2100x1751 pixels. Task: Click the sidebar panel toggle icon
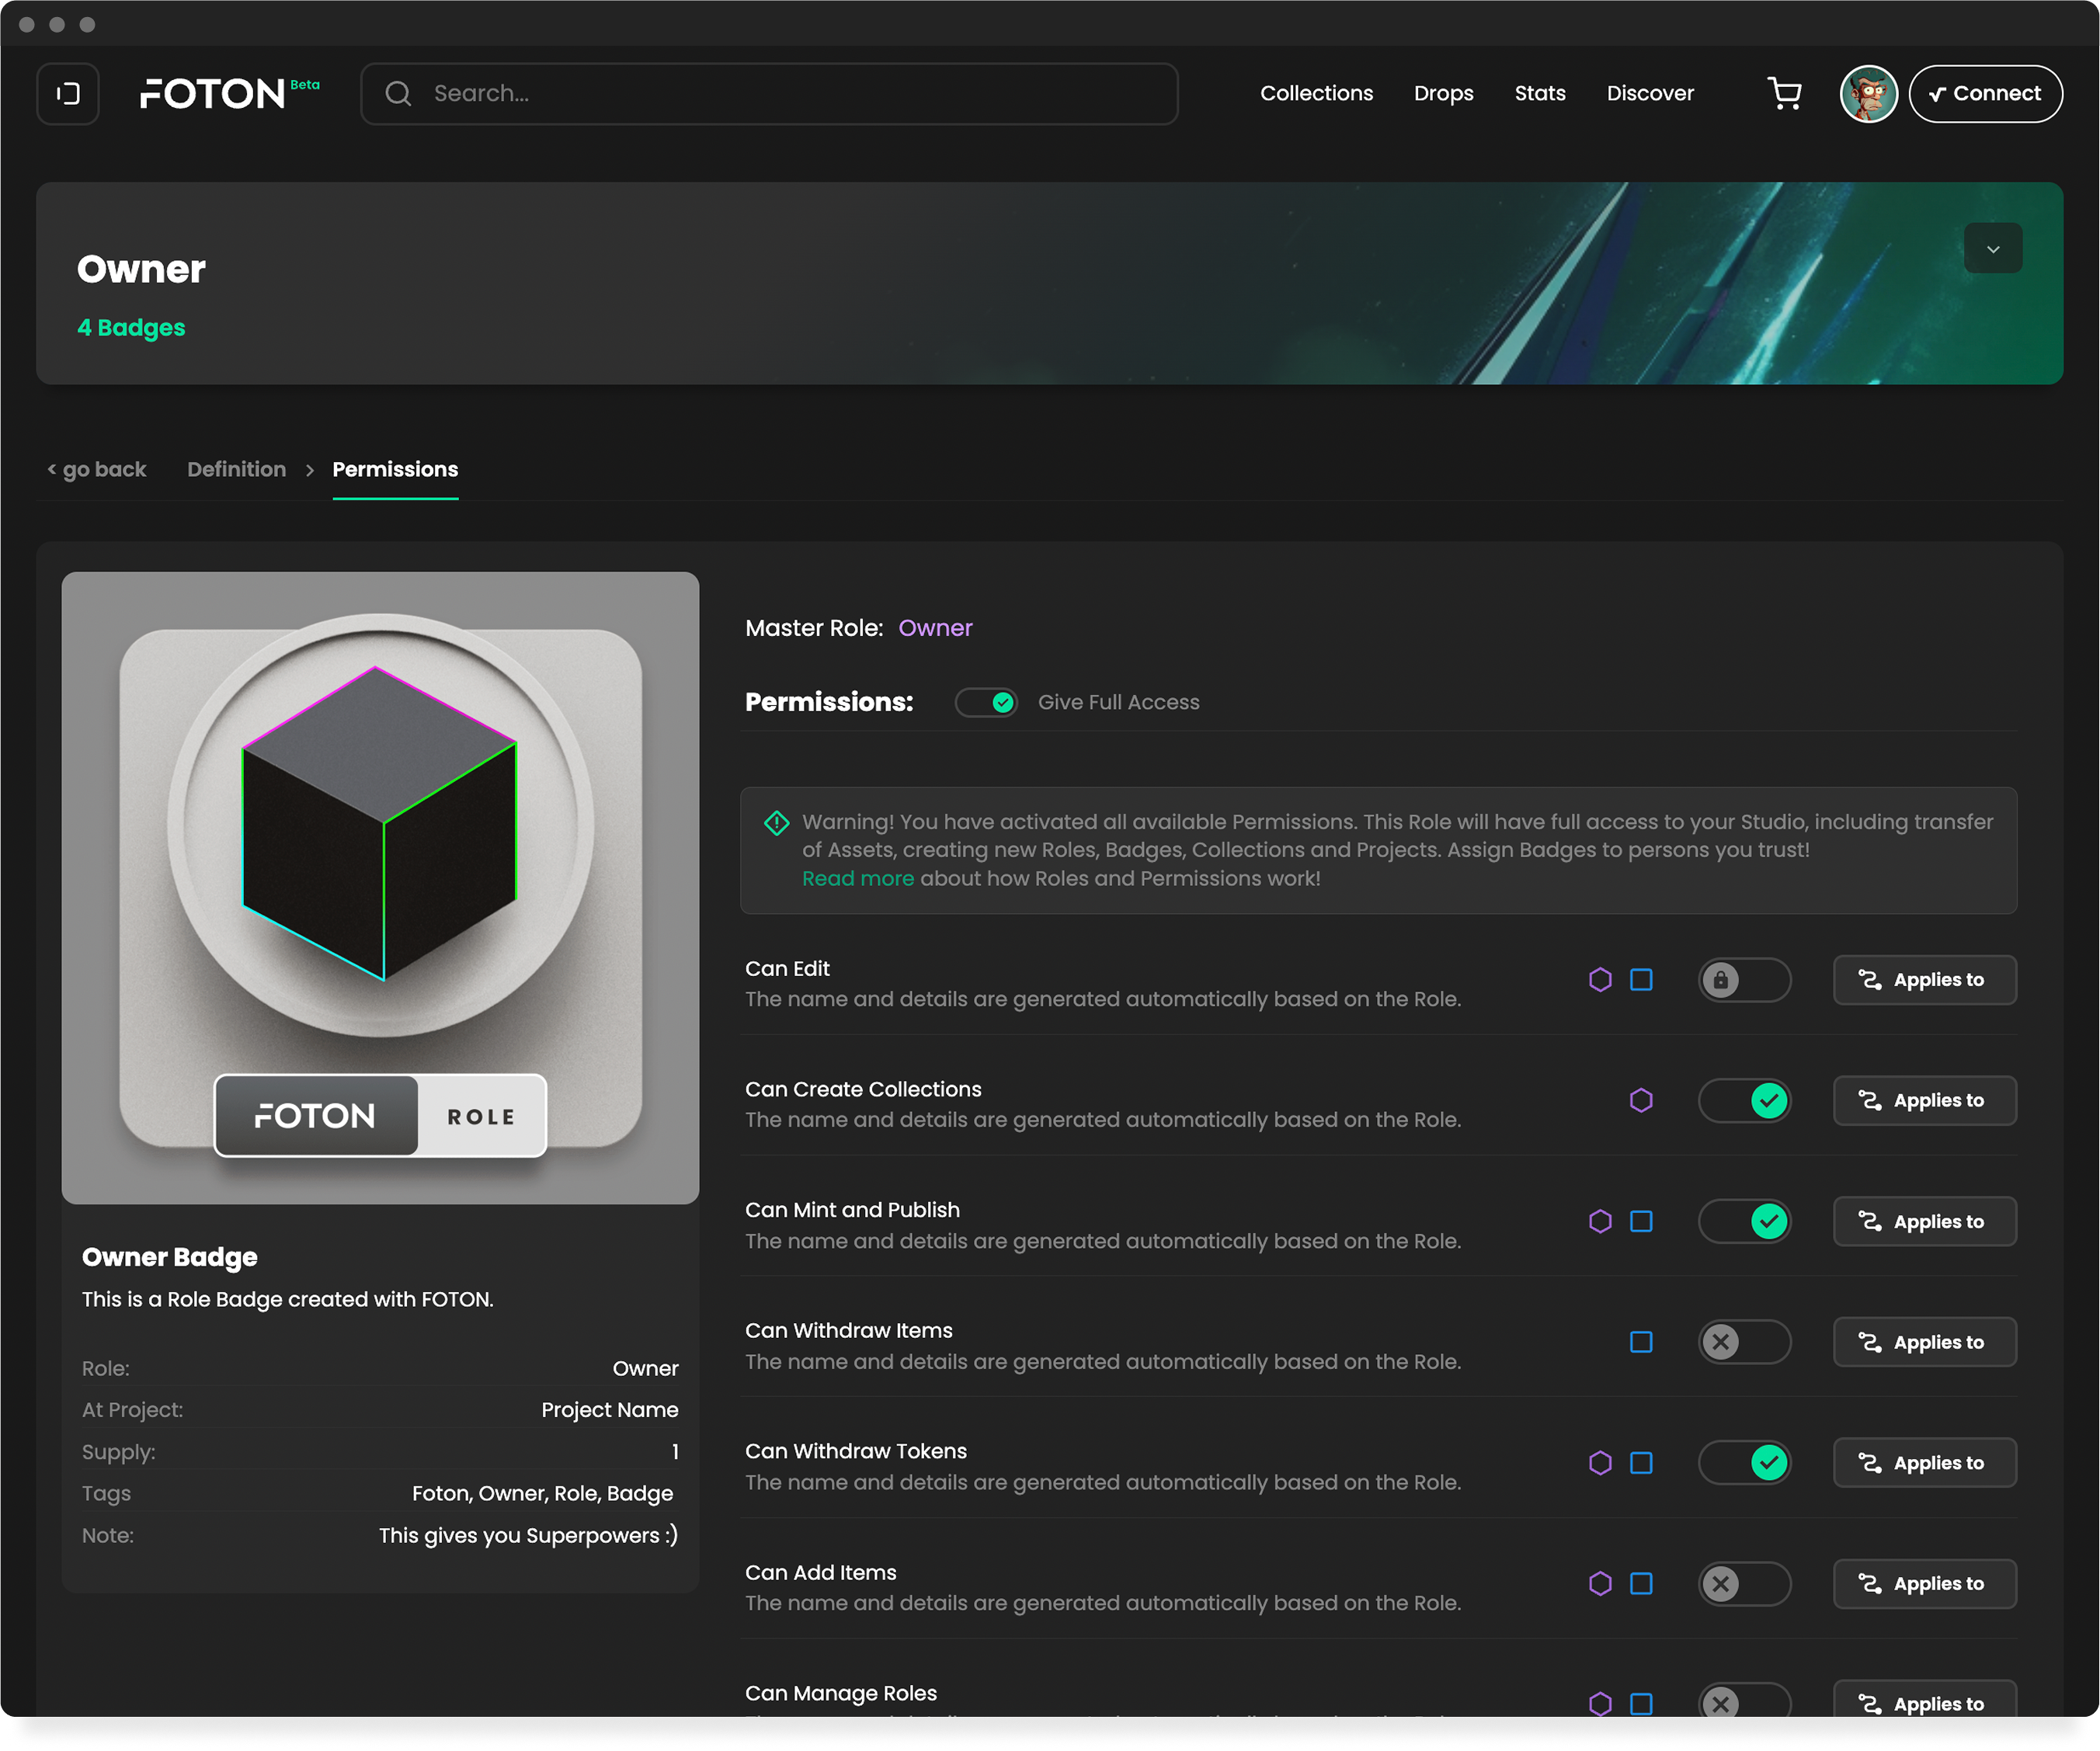click(68, 94)
